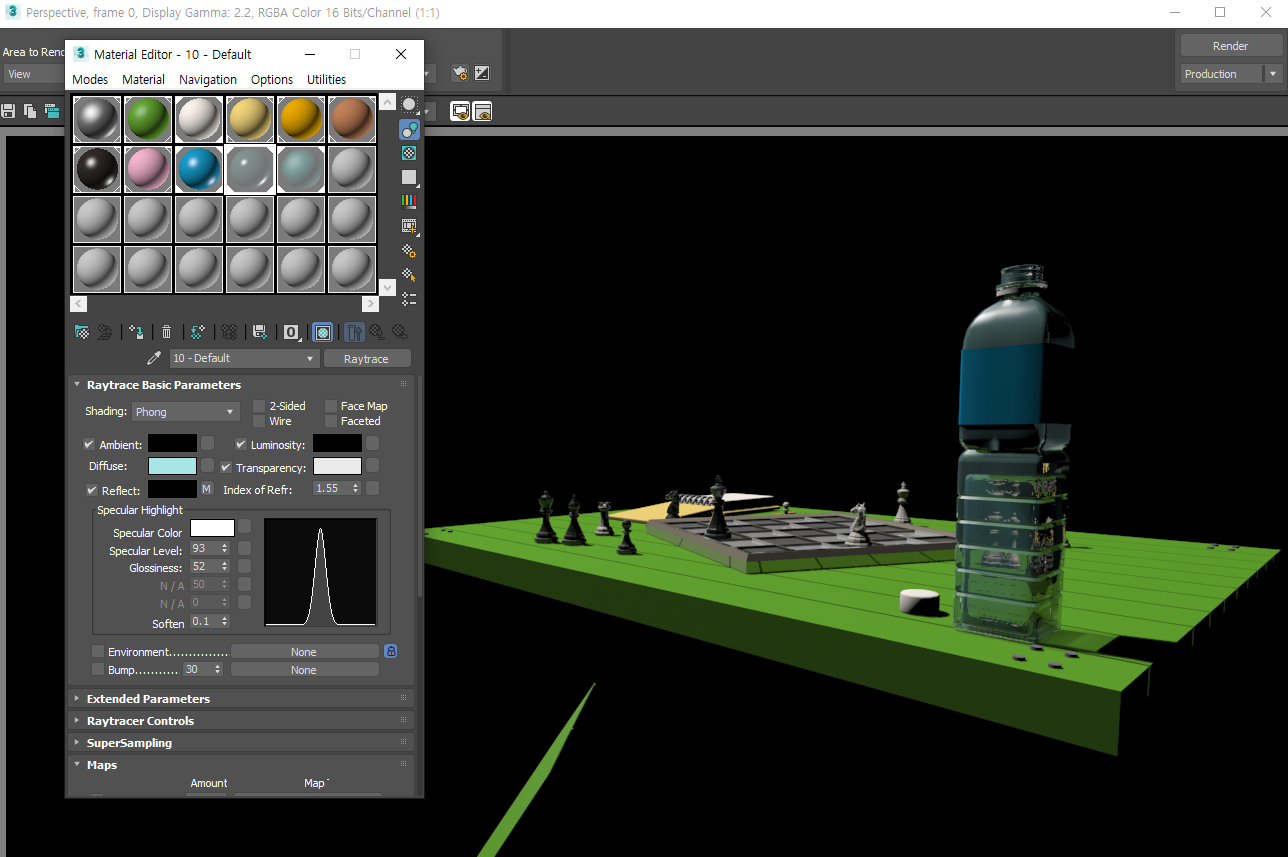1288x857 pixels.
Task: Pick material from object eyedropper
Action: click(x=154, y=358)
